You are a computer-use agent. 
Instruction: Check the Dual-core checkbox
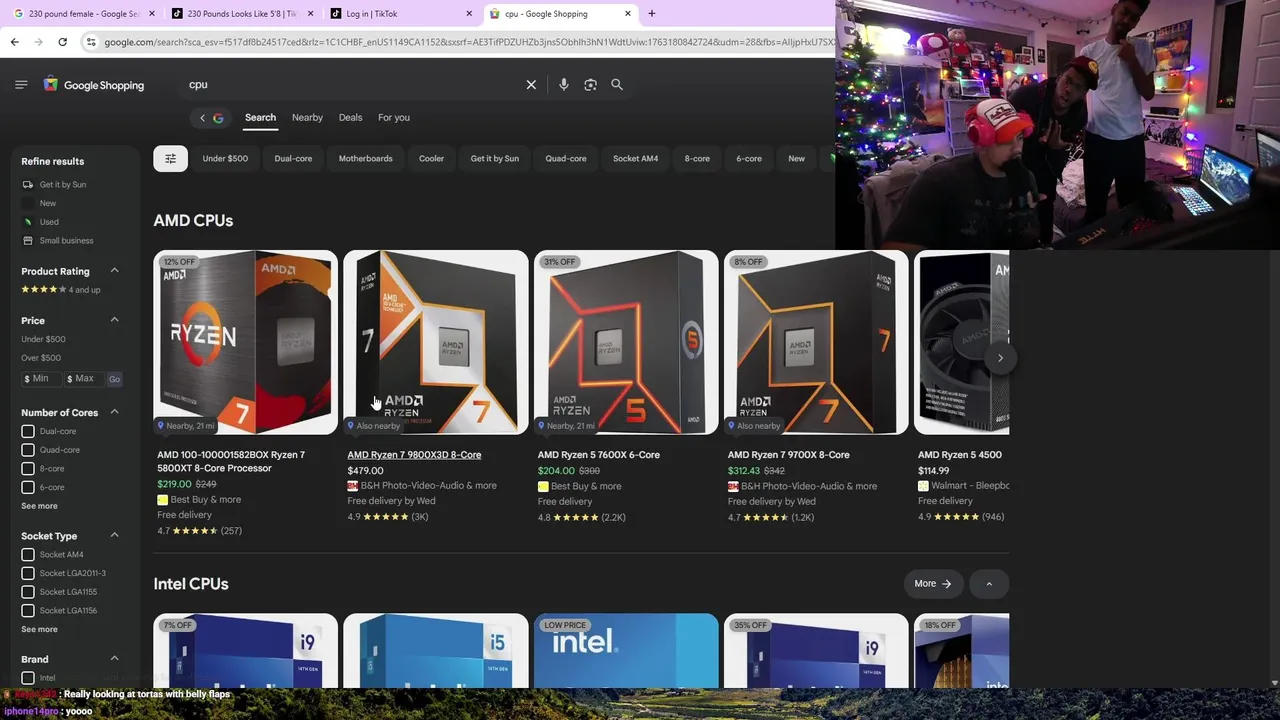pyautogui.click(x=28, y=431)
